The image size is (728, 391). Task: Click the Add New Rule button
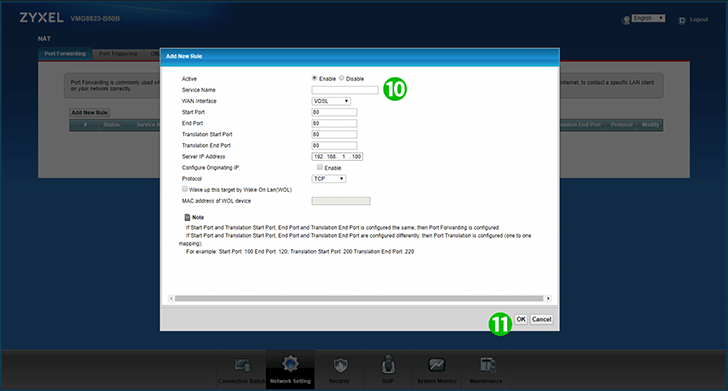[90, 112]
